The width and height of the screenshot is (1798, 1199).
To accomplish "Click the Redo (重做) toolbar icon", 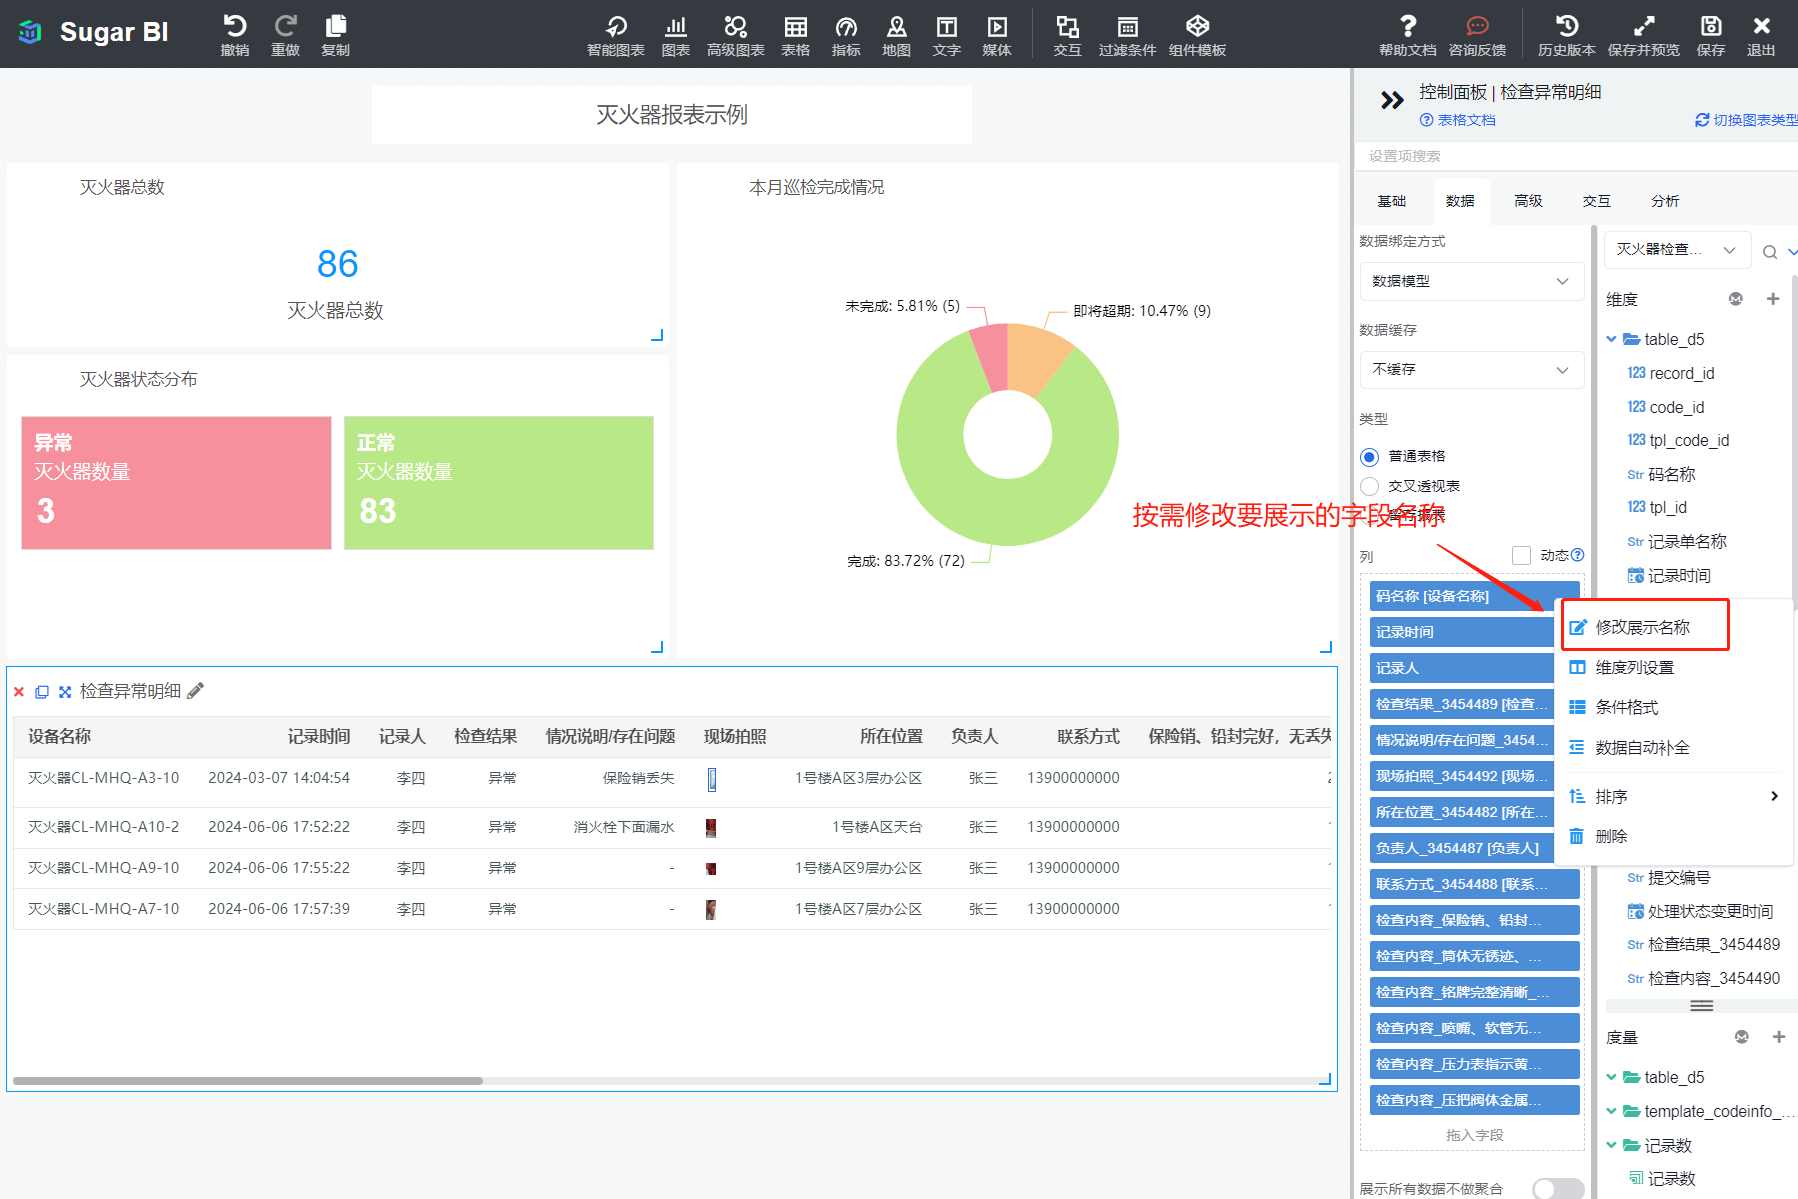I will click(285, 34).
